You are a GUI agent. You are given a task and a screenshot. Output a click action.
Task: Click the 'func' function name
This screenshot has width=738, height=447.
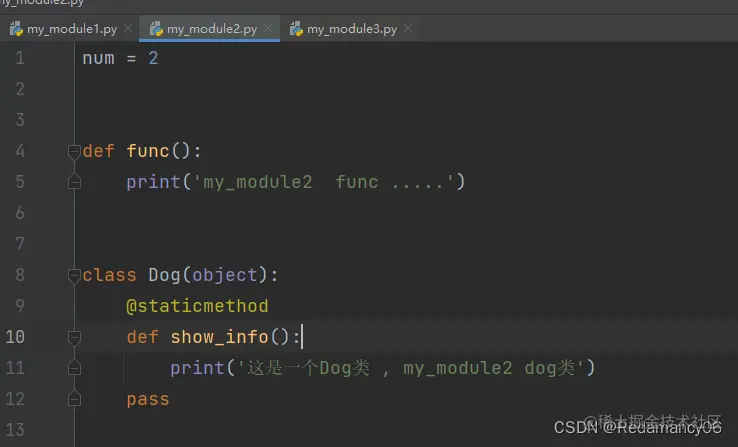click(x=148, y=151)
